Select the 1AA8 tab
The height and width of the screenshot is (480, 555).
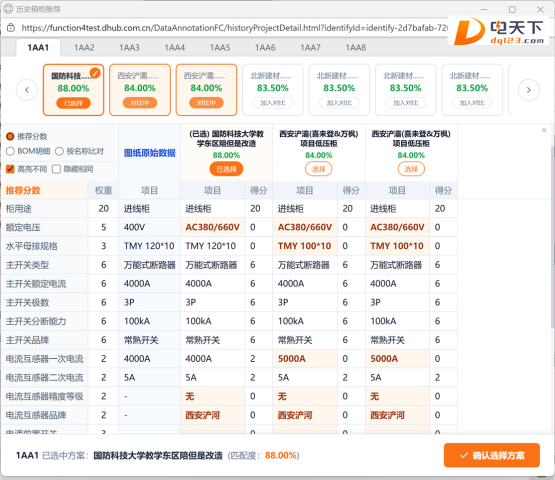(356, 48)
